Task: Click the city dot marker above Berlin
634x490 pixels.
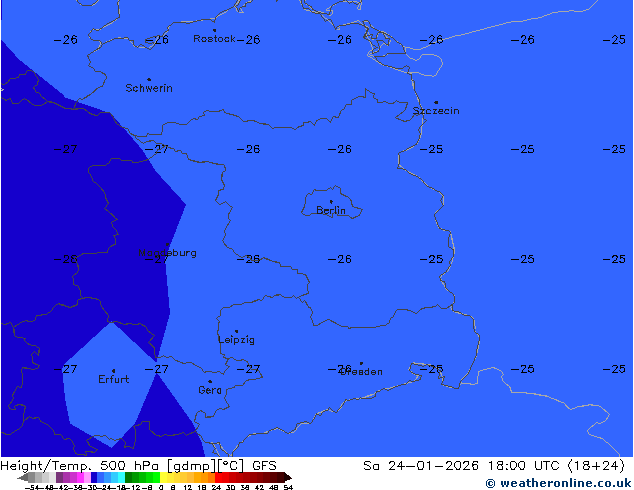Action: (331, 202)
